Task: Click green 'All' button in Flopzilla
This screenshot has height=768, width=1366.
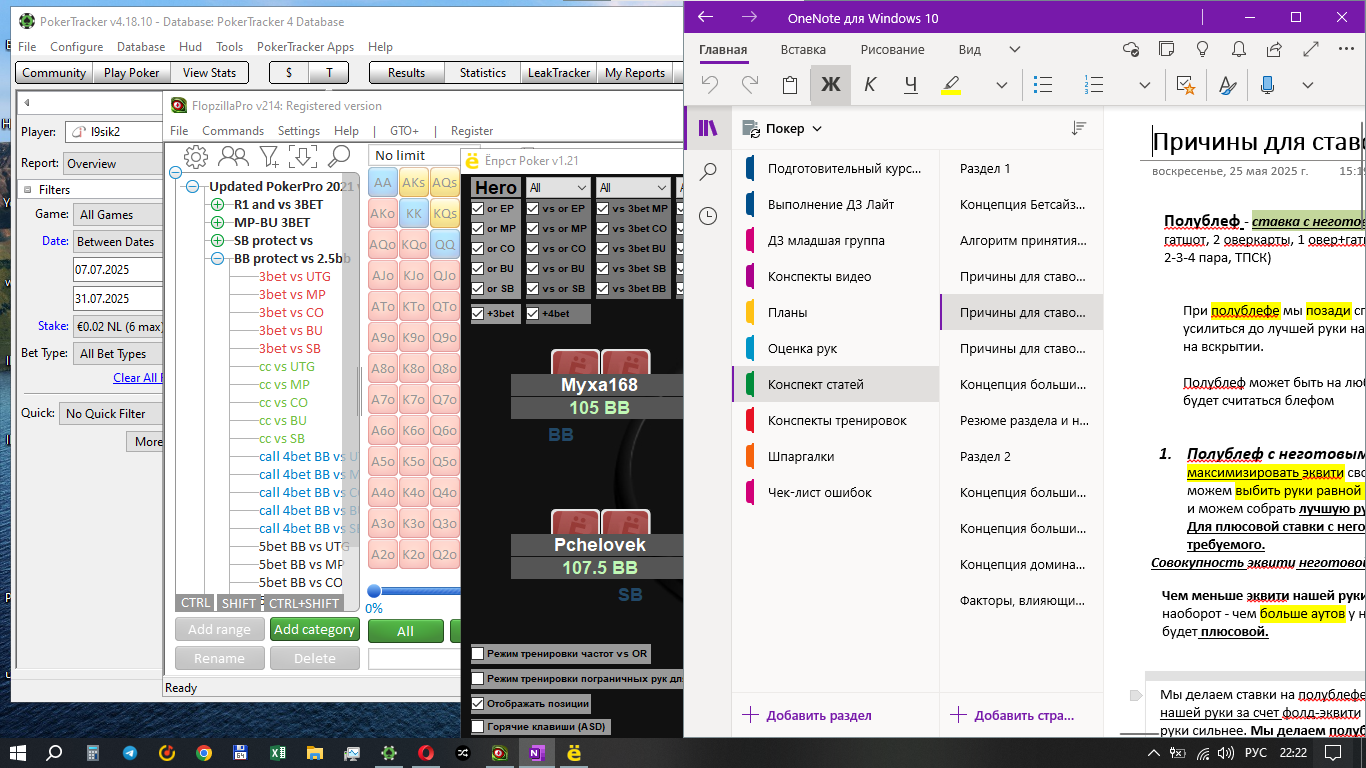Action: point(405,631)
